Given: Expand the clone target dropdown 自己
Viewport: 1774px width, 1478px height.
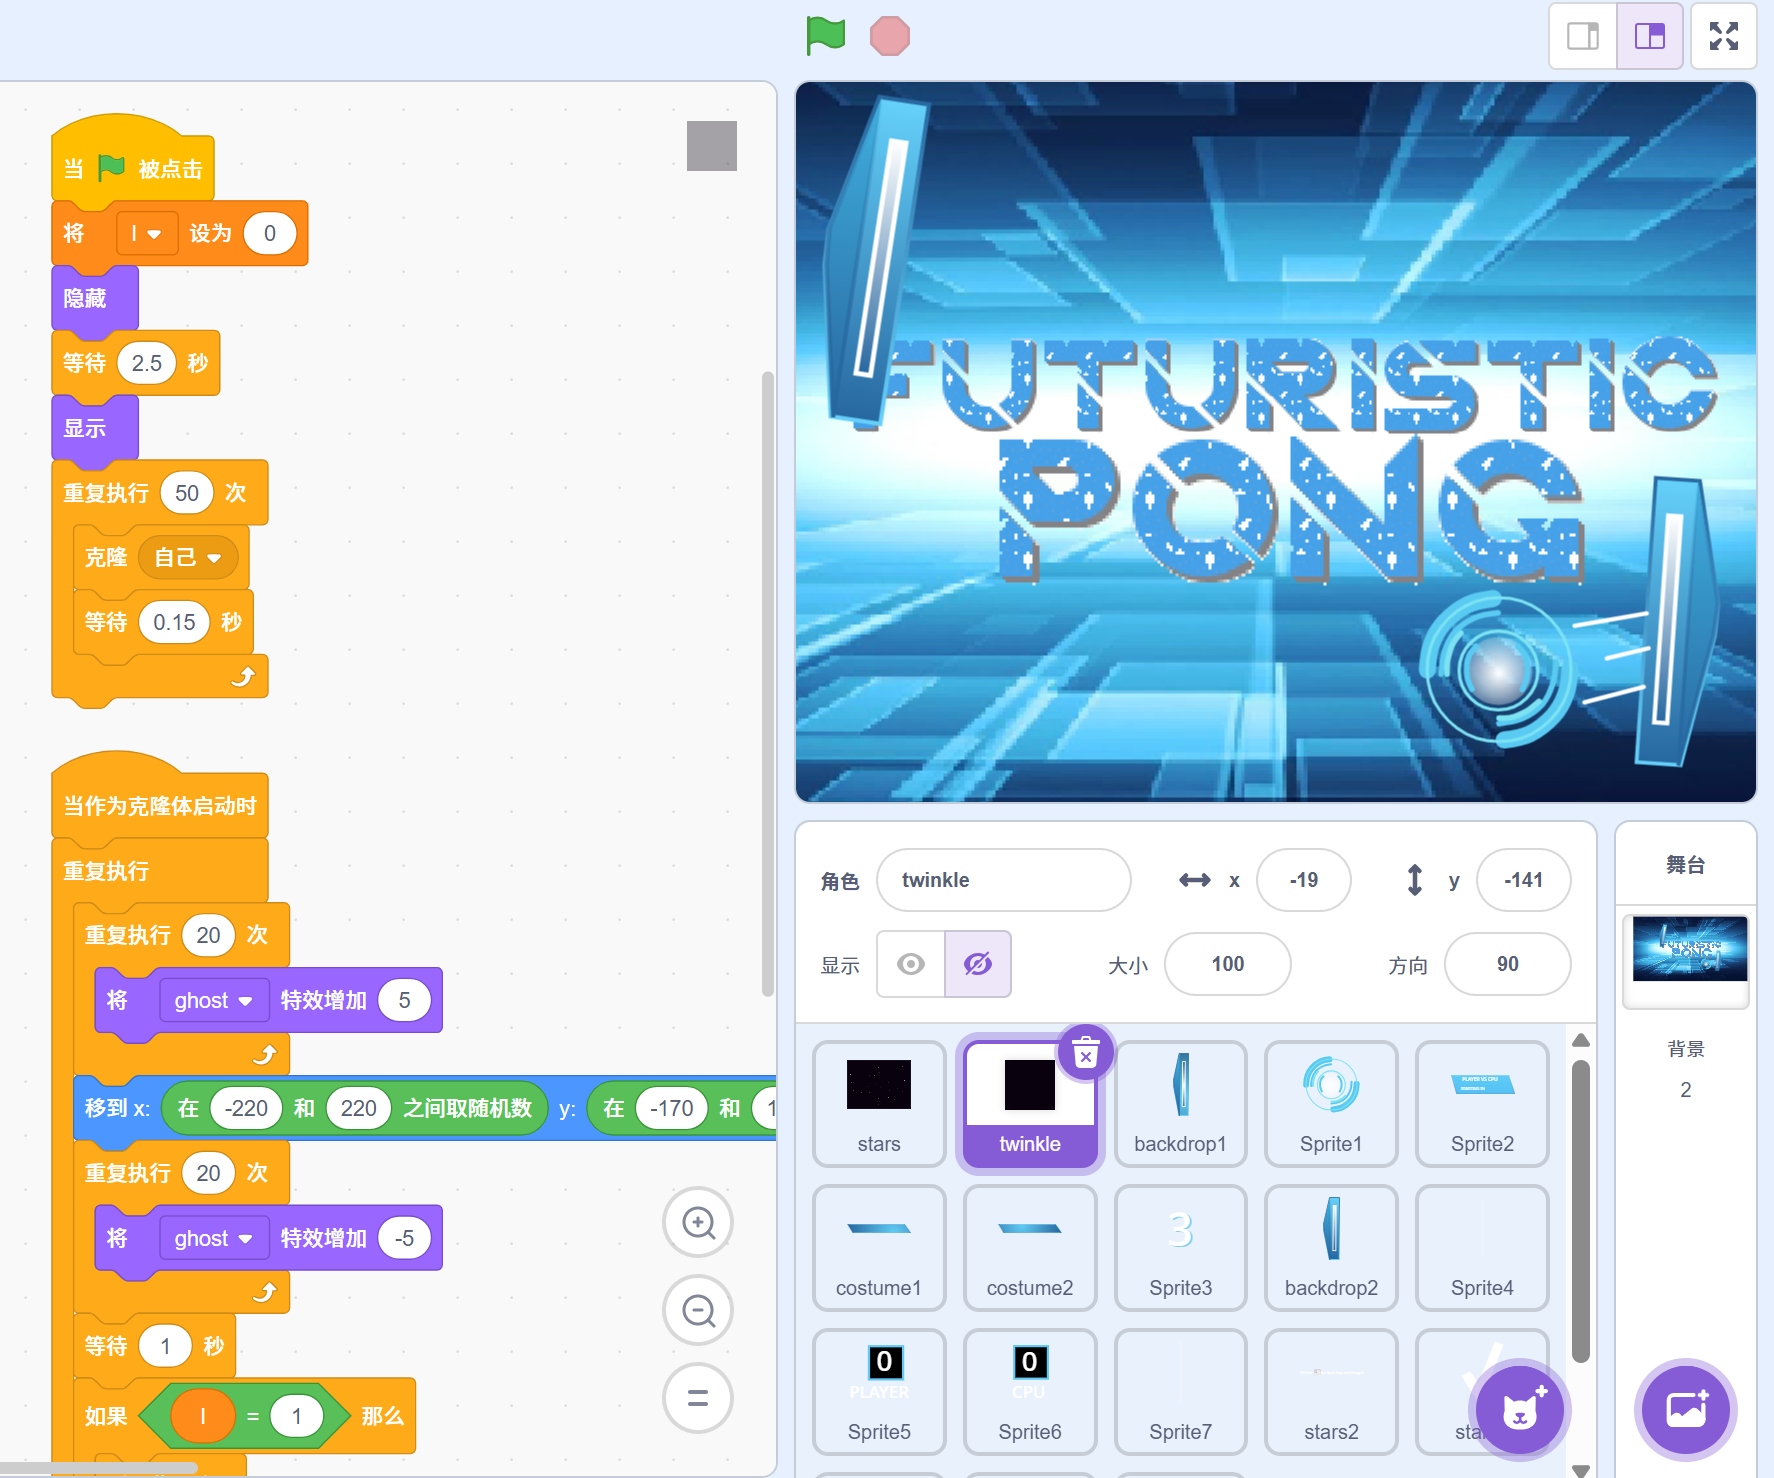Looking at the screenshot, I should click(x=188, y=558).
